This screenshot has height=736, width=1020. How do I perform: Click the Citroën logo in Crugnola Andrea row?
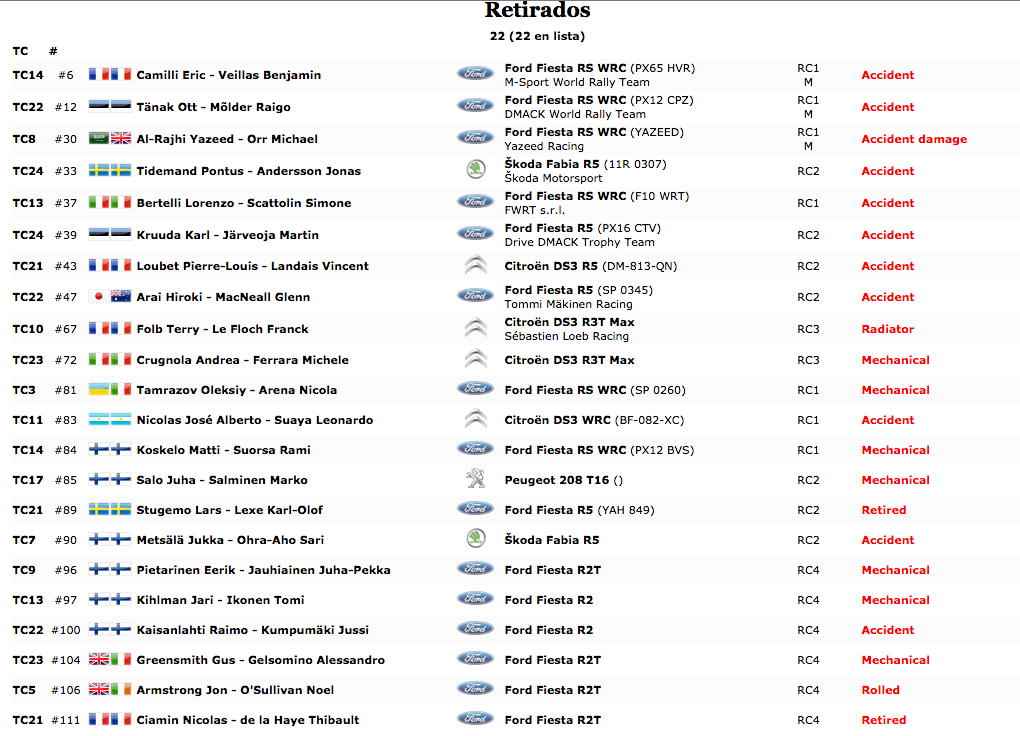click(x=476, y=359)
